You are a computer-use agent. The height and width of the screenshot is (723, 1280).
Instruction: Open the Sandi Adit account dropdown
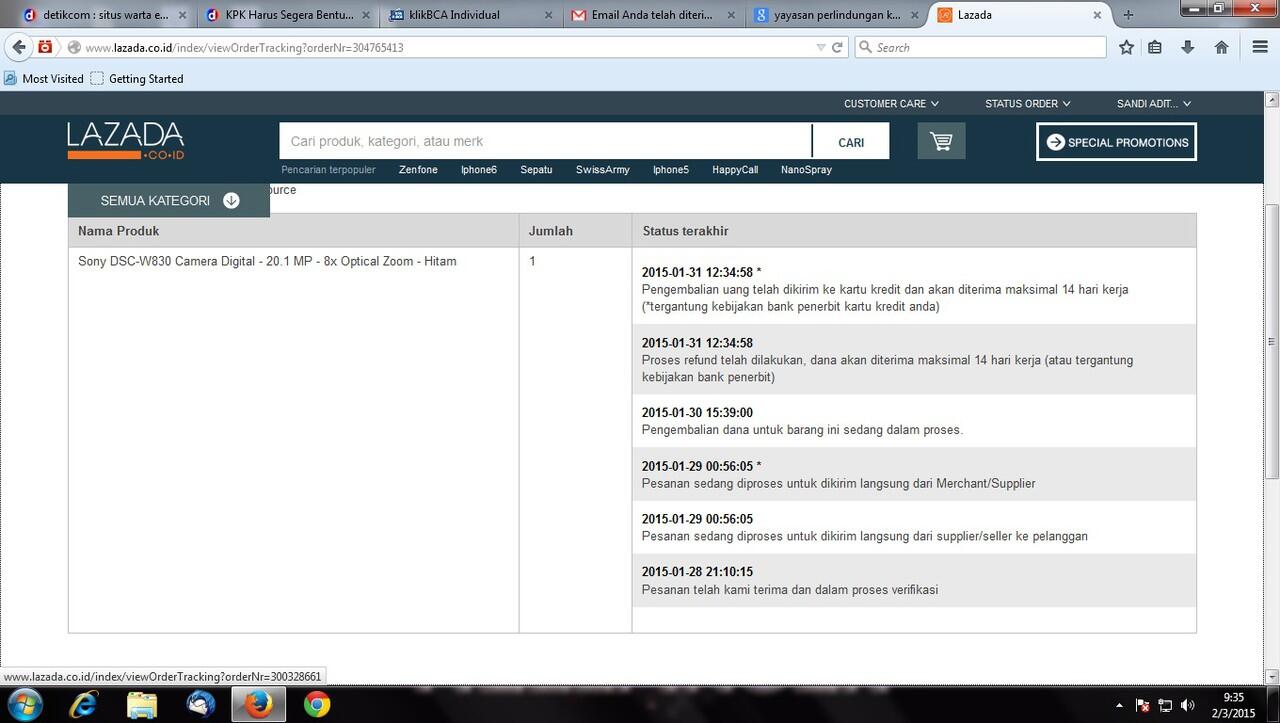1154,103
